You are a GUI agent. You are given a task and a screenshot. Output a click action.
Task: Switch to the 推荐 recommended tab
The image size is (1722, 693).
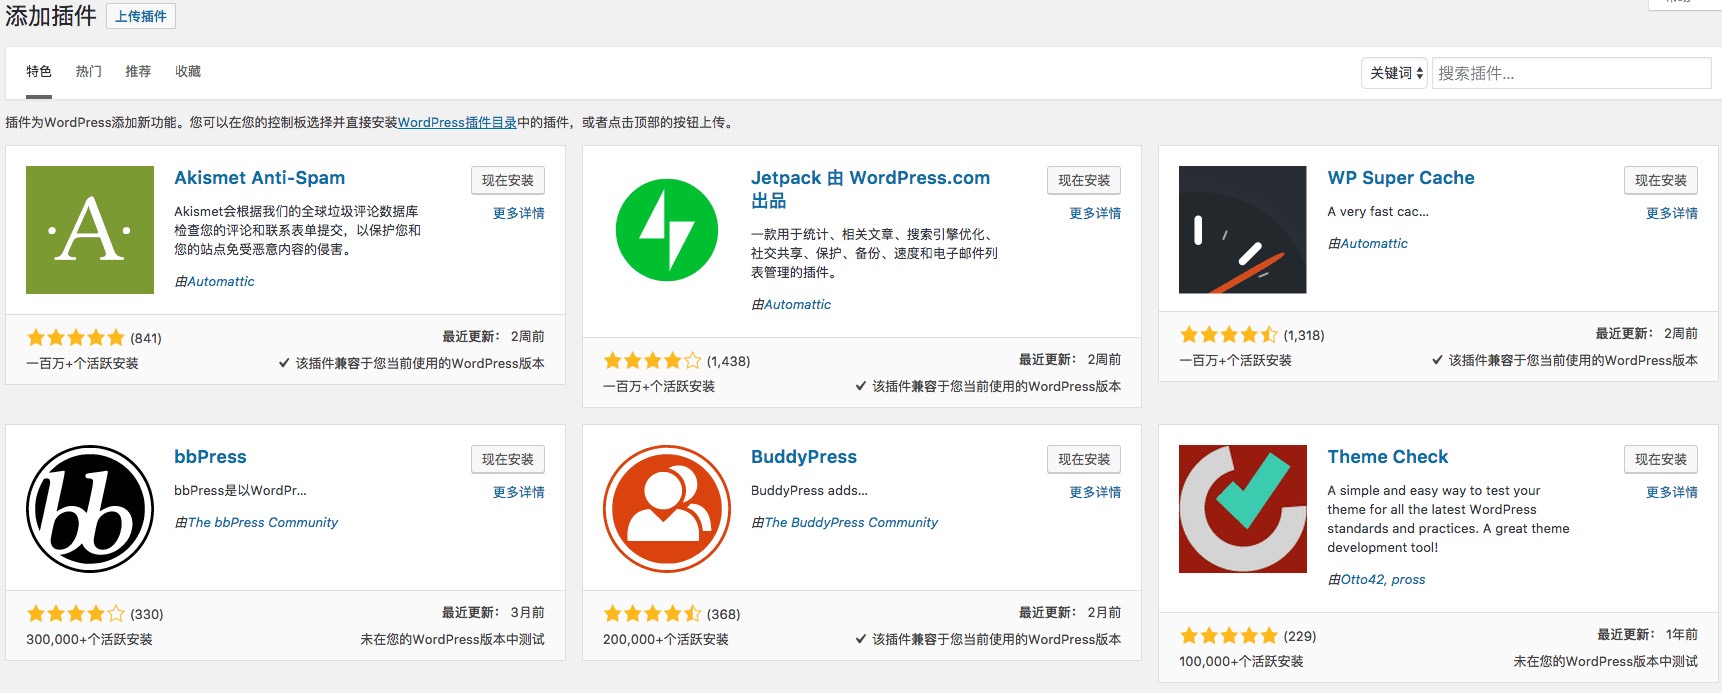click(138, 71)
